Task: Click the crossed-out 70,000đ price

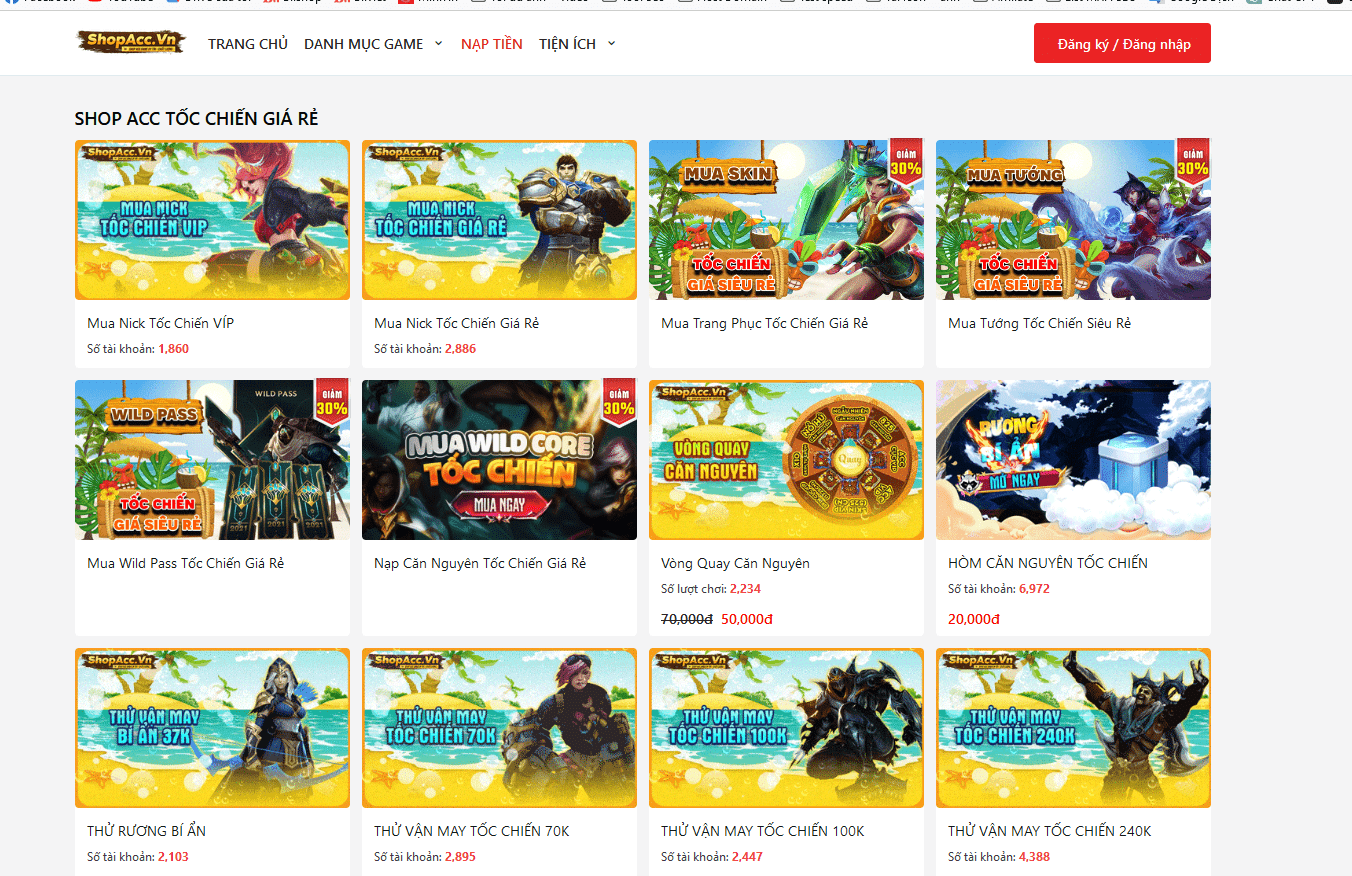Action: (x=687, y=619)
